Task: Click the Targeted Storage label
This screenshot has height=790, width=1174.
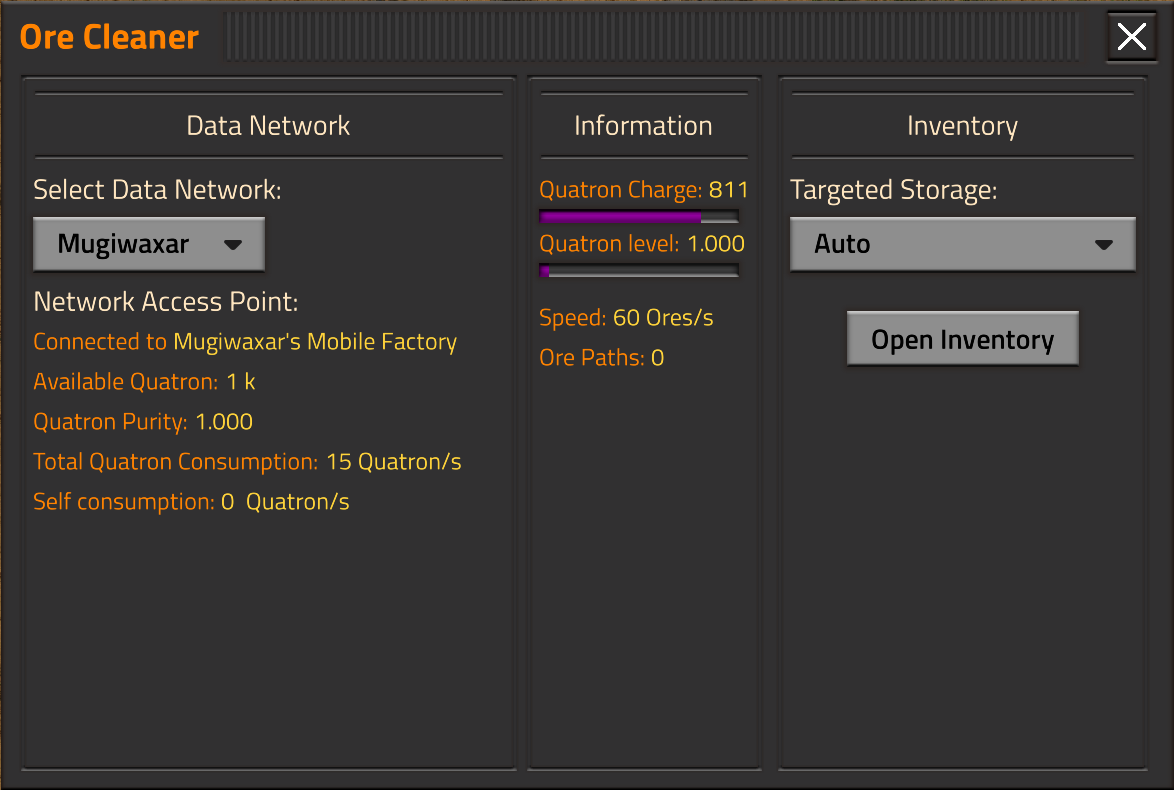Action: 893,190
